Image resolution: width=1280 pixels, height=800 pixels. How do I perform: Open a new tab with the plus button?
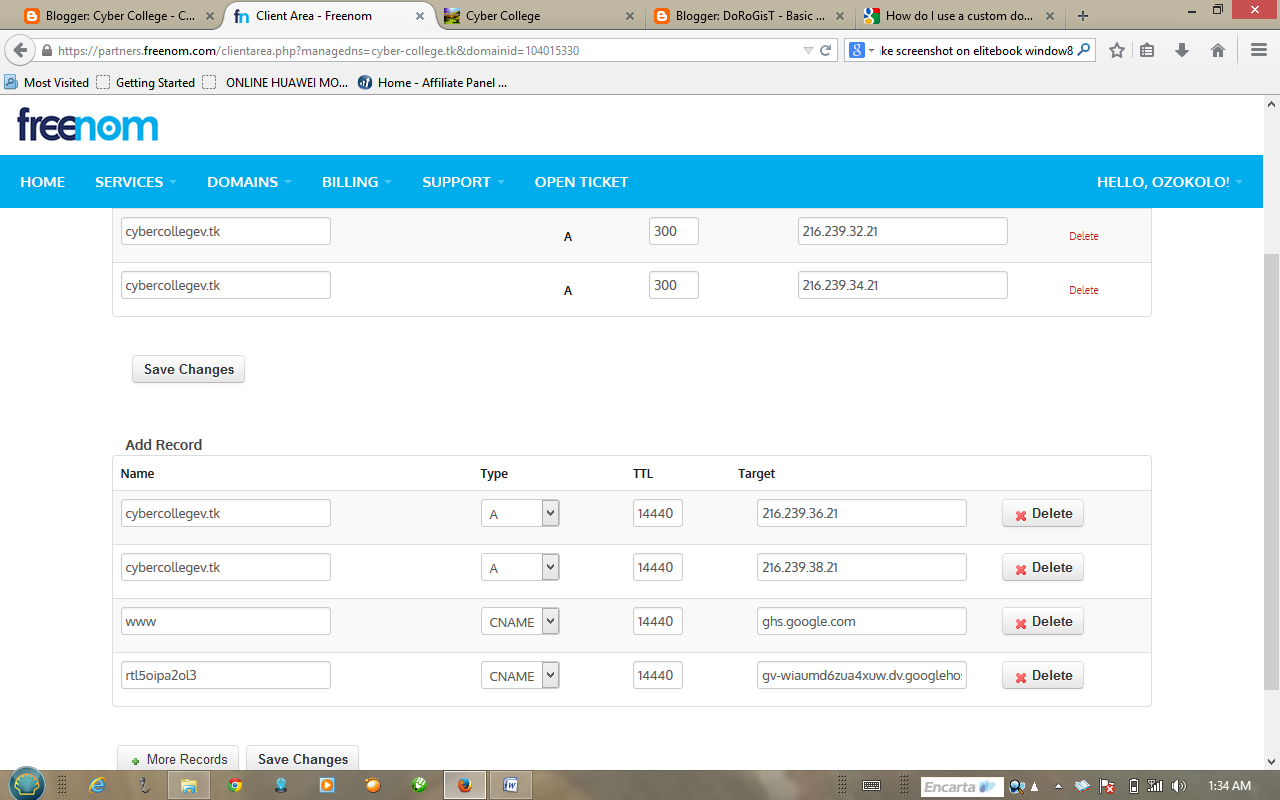click(x=1083, y=16)
